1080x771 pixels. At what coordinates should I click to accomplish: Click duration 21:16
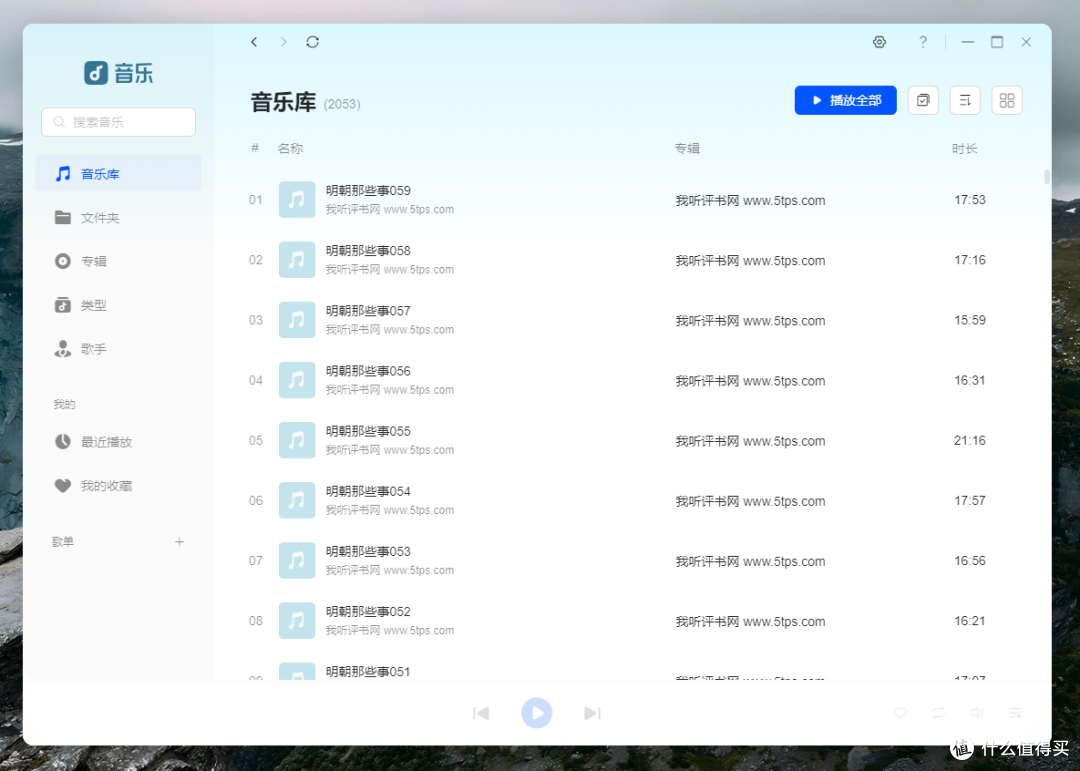970,440
